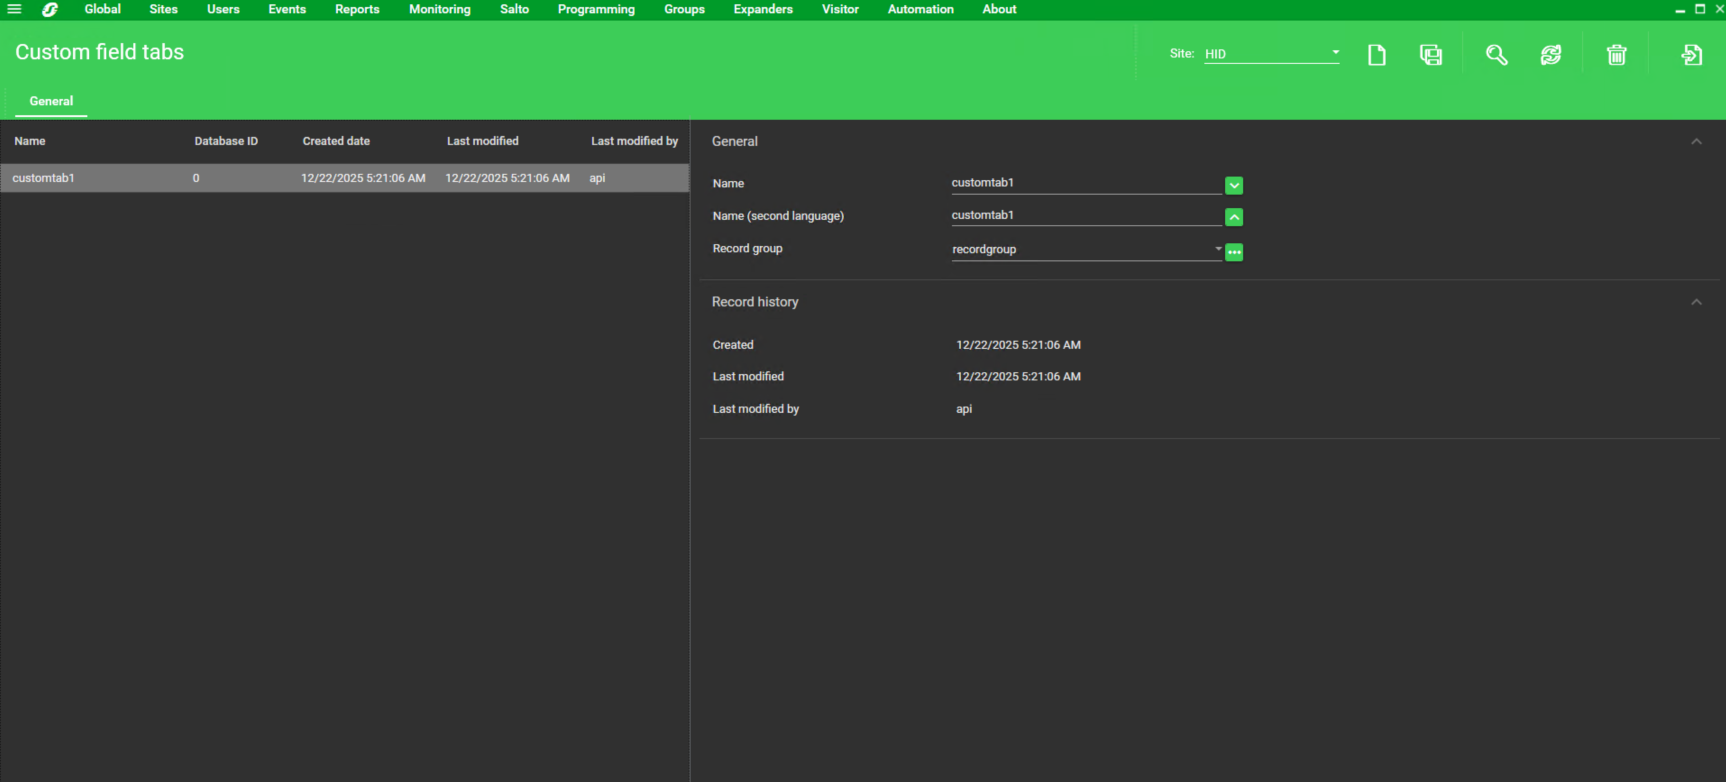Screen dimensions: 1726x782
Task: Open the Global menu
Action: point(103,9)
